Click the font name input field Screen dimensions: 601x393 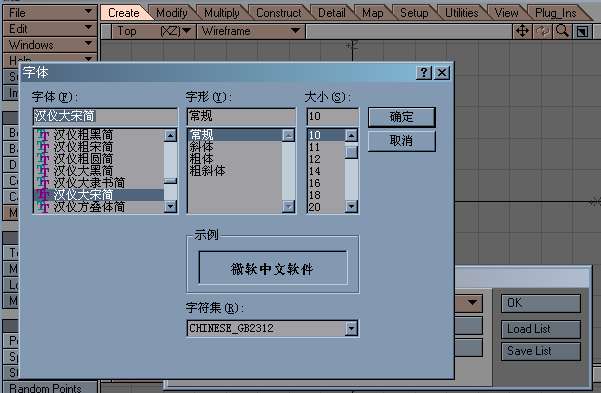(105, 116)
